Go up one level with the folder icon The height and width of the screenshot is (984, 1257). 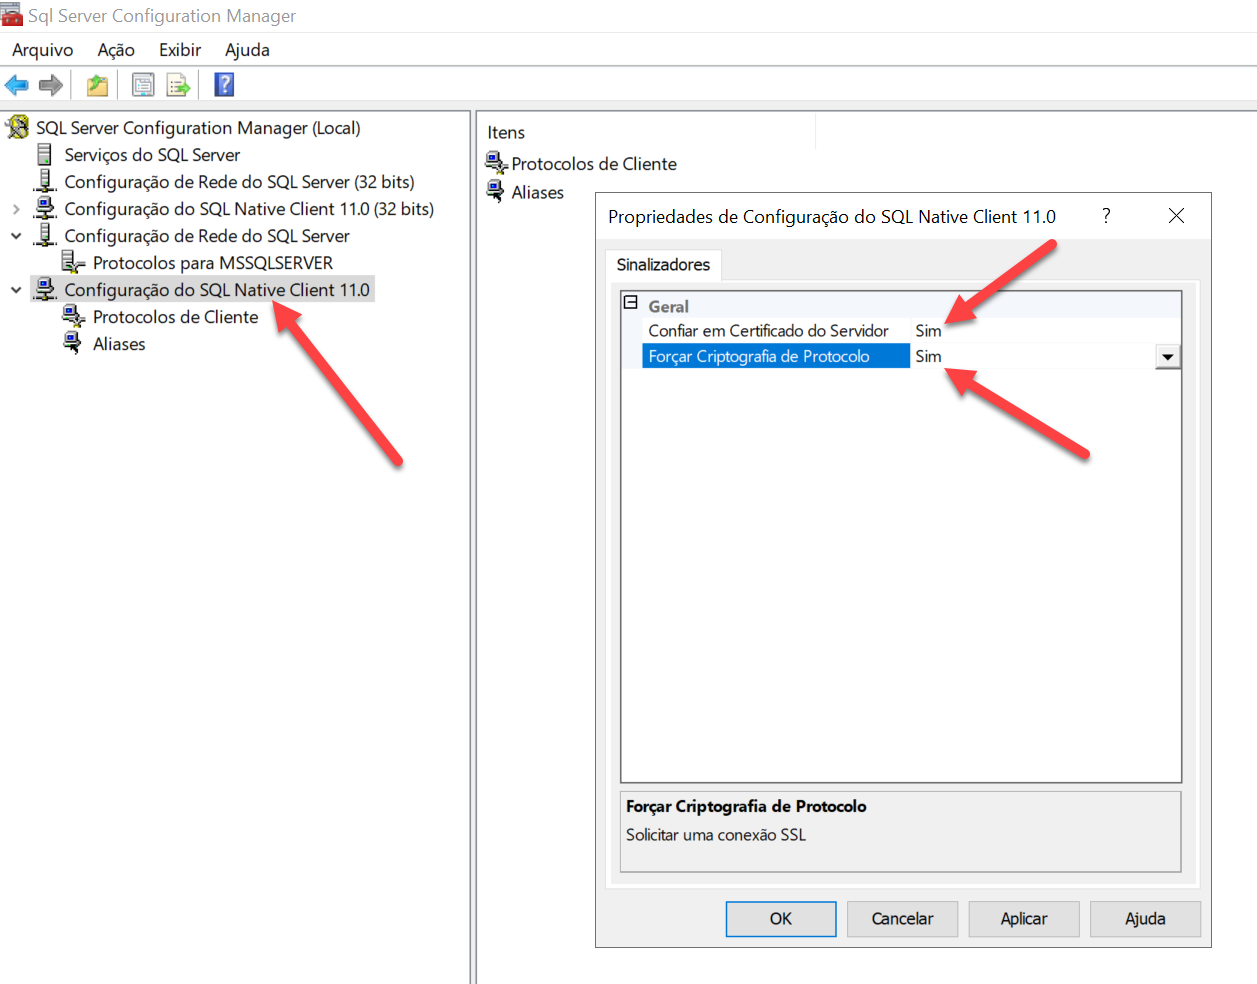click(x=97, y=85)
